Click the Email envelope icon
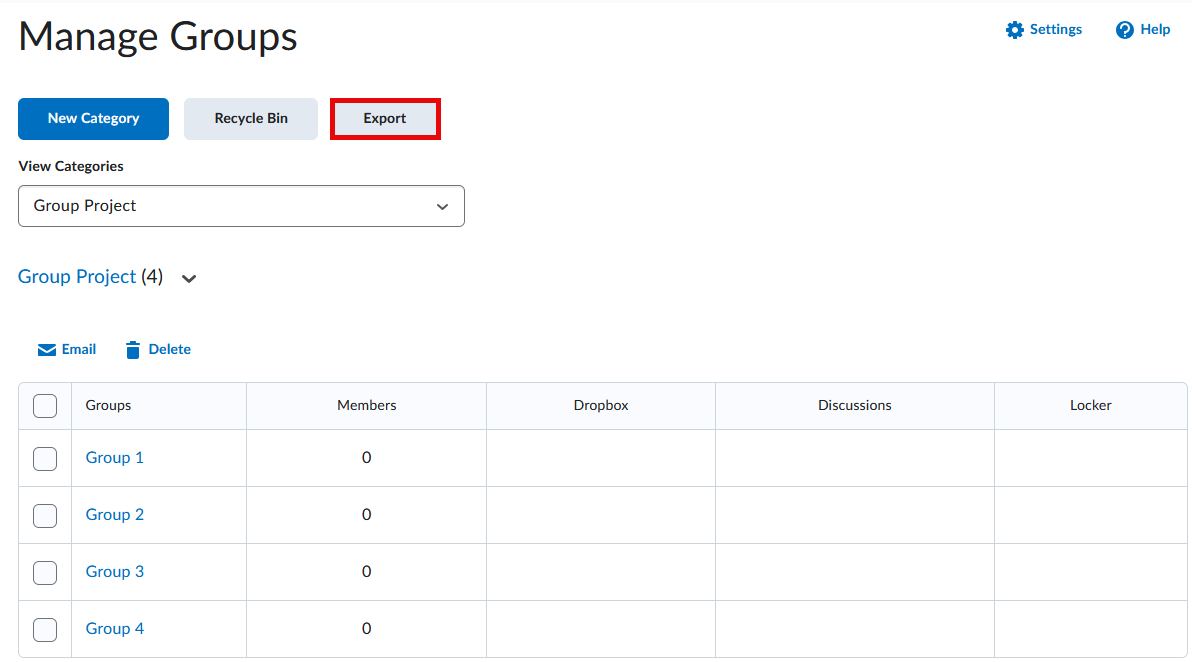The height and width of the screenshot is (662, 1192). click(47, 350)
